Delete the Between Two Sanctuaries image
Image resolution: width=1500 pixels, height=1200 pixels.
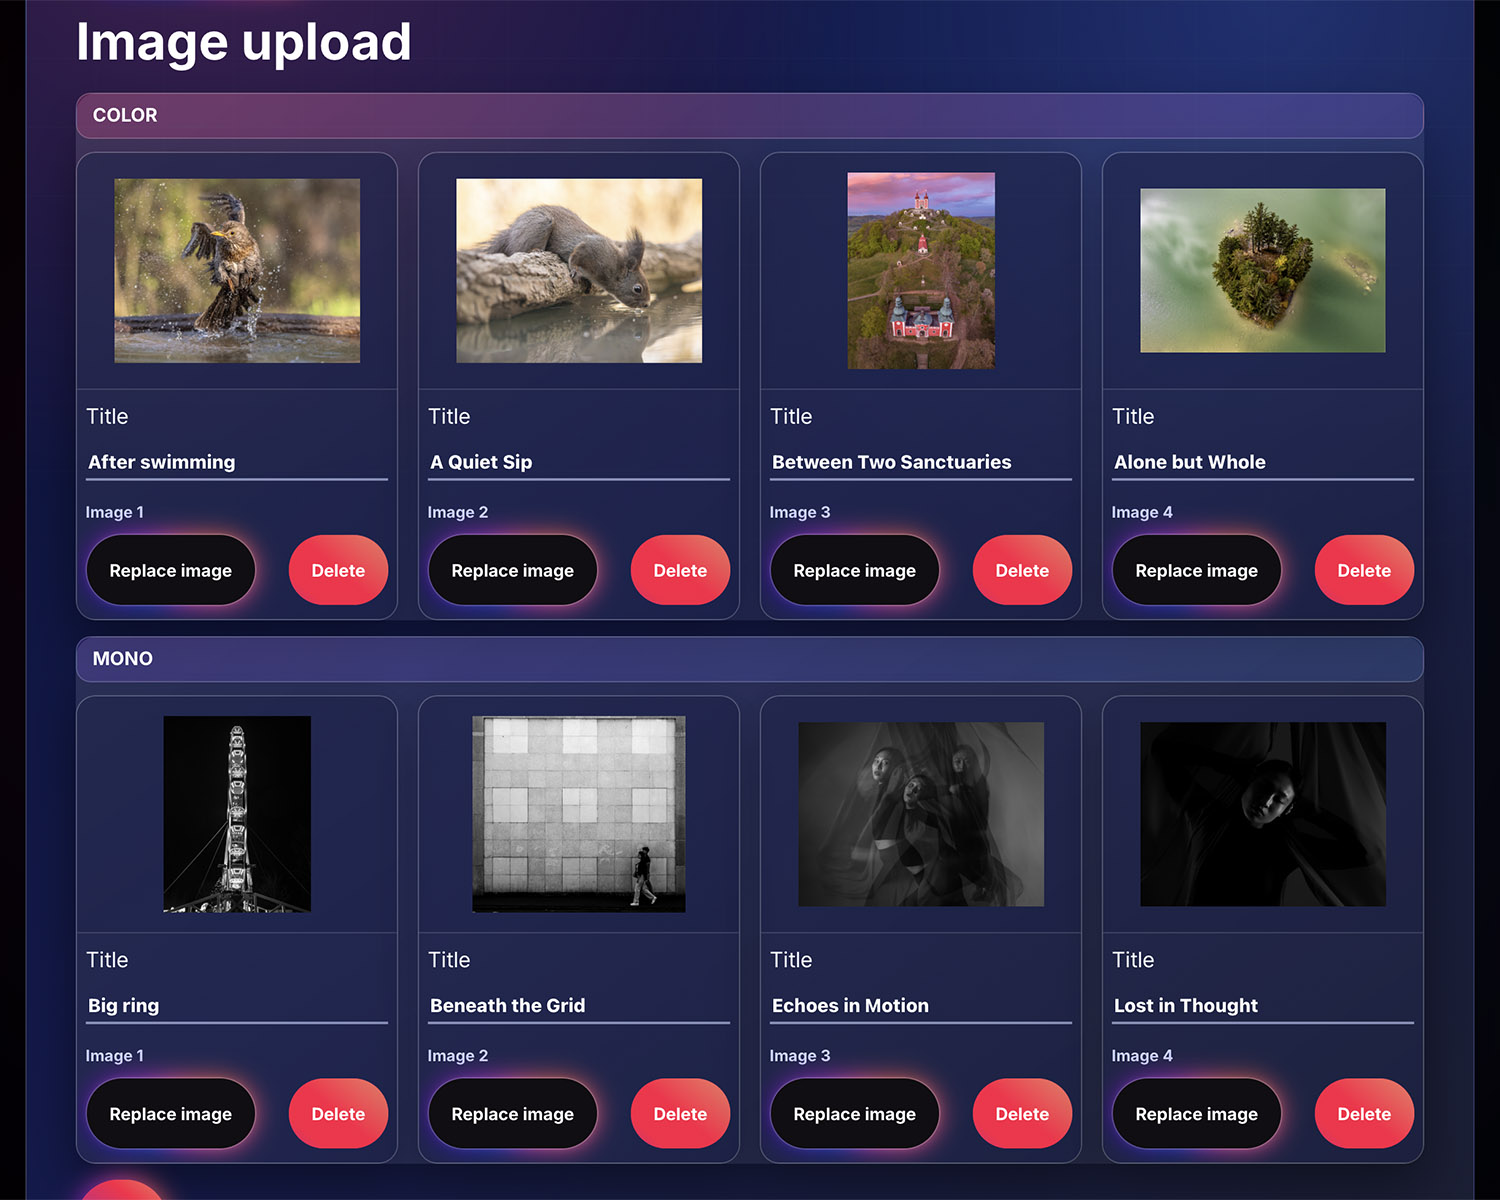pyautogui.click(x=1022, y=570)
